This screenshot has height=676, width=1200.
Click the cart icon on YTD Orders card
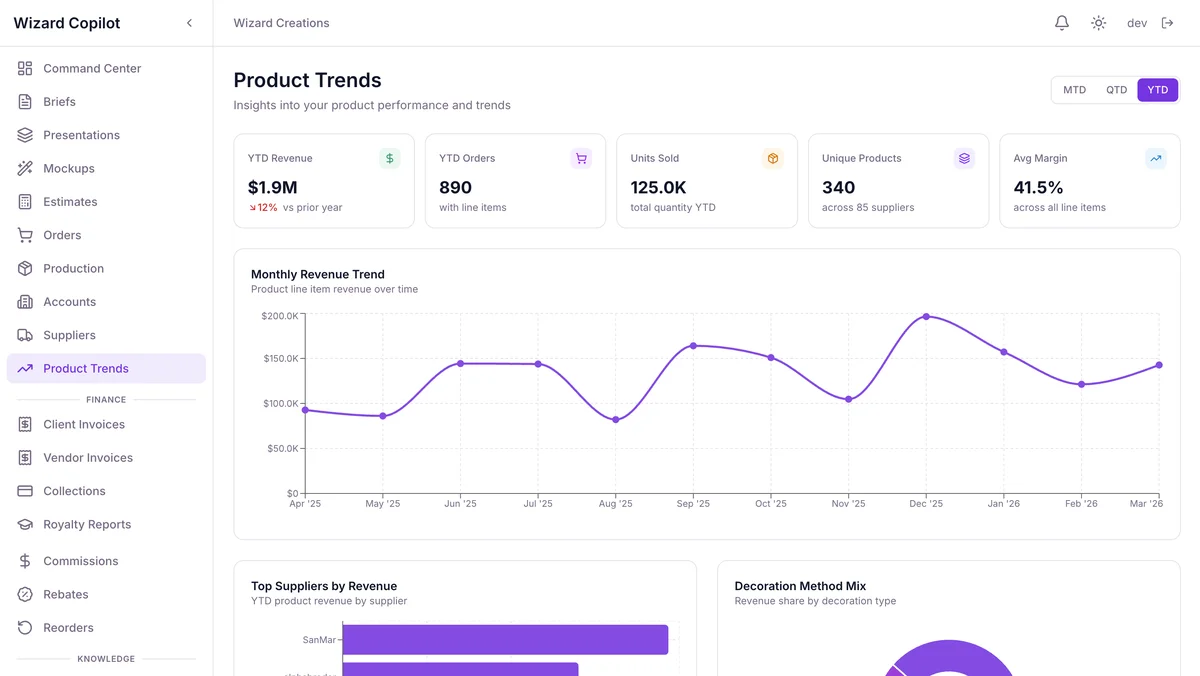coord(581,158)
